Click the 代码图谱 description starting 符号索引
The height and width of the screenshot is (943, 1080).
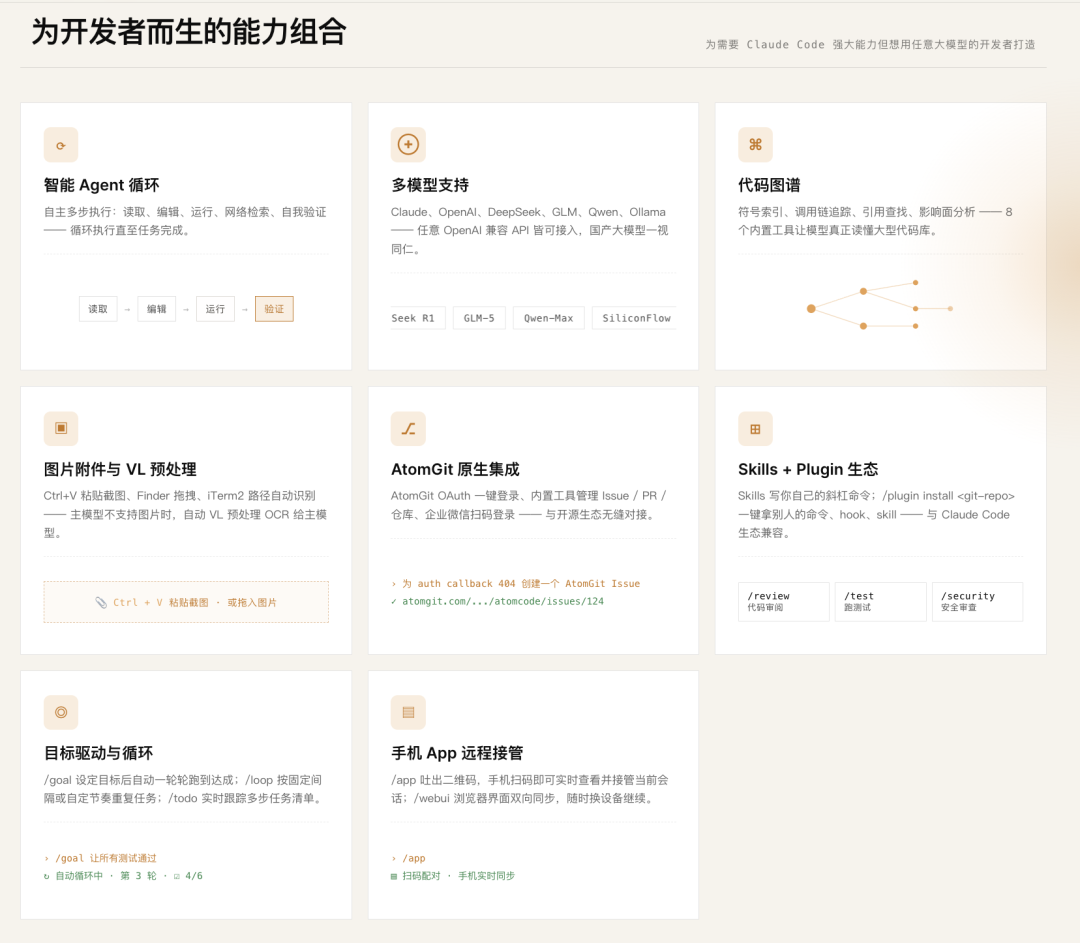pyautogui.click(x=875, y=221)
